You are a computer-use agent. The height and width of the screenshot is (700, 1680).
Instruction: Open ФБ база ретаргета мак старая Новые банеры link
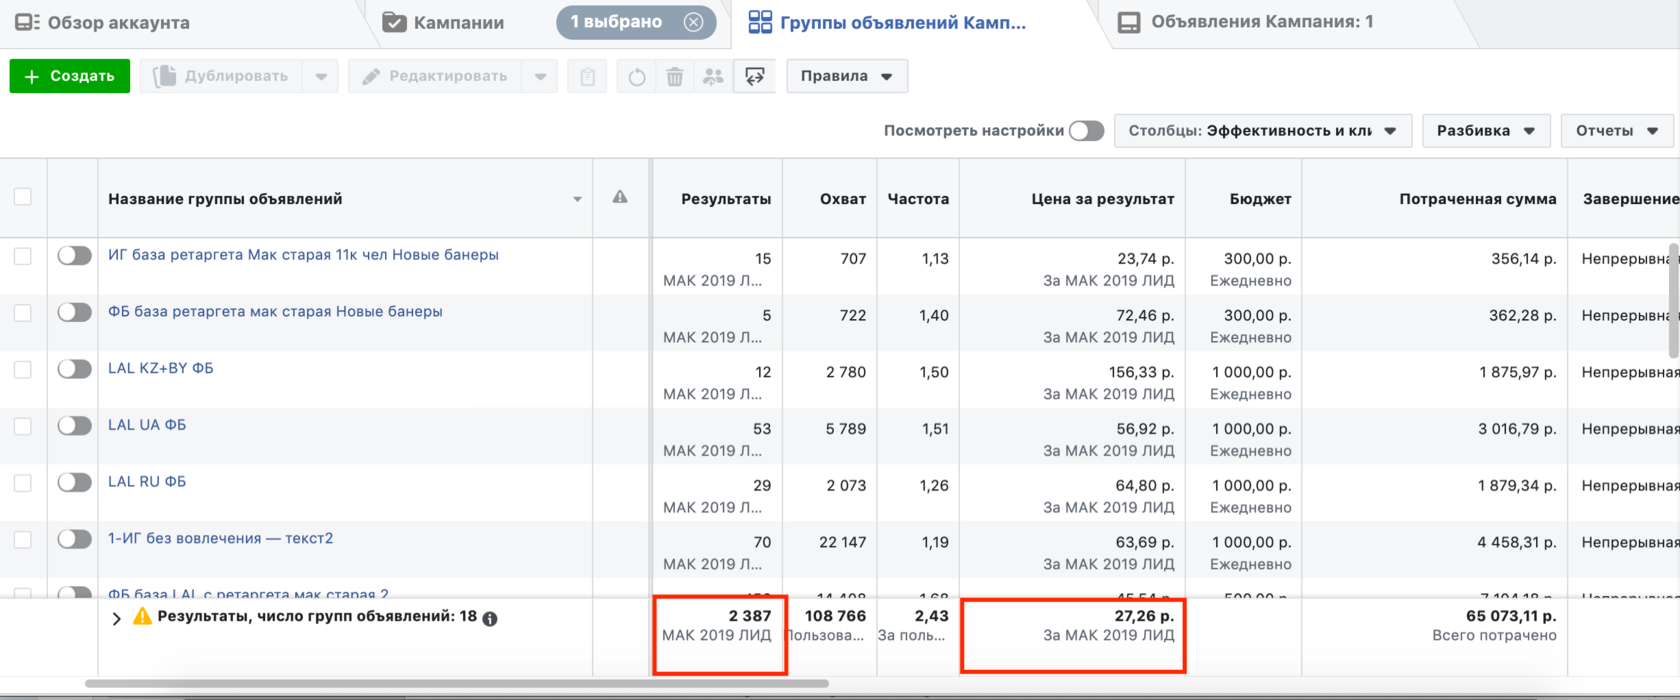(275, 312)
